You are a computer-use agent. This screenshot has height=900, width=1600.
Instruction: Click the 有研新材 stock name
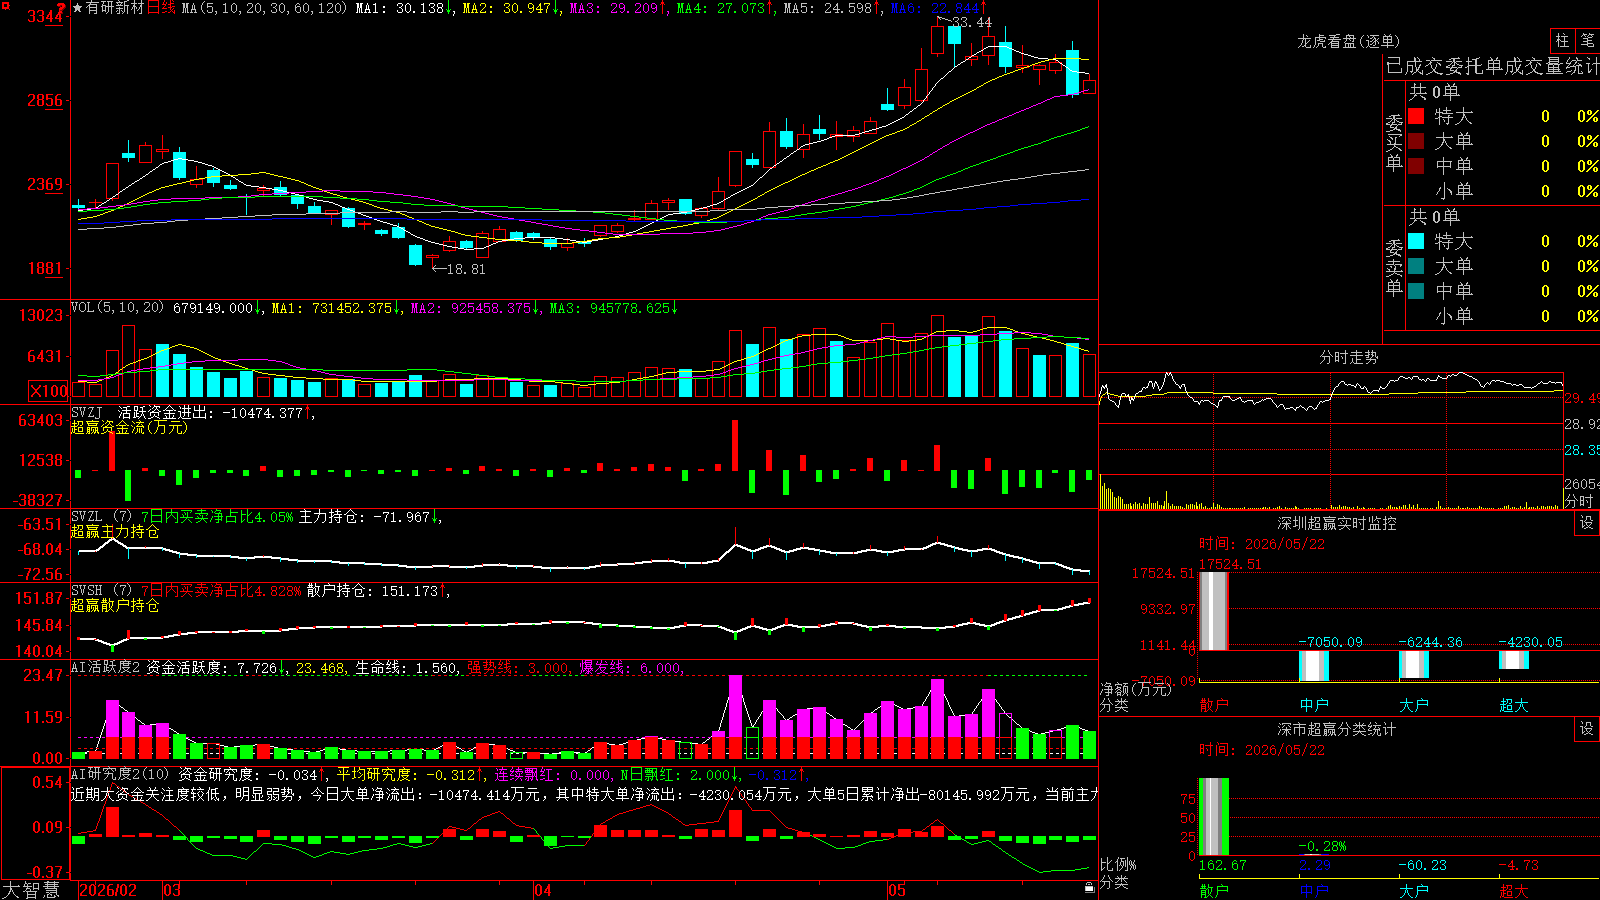tap(115, 8)
